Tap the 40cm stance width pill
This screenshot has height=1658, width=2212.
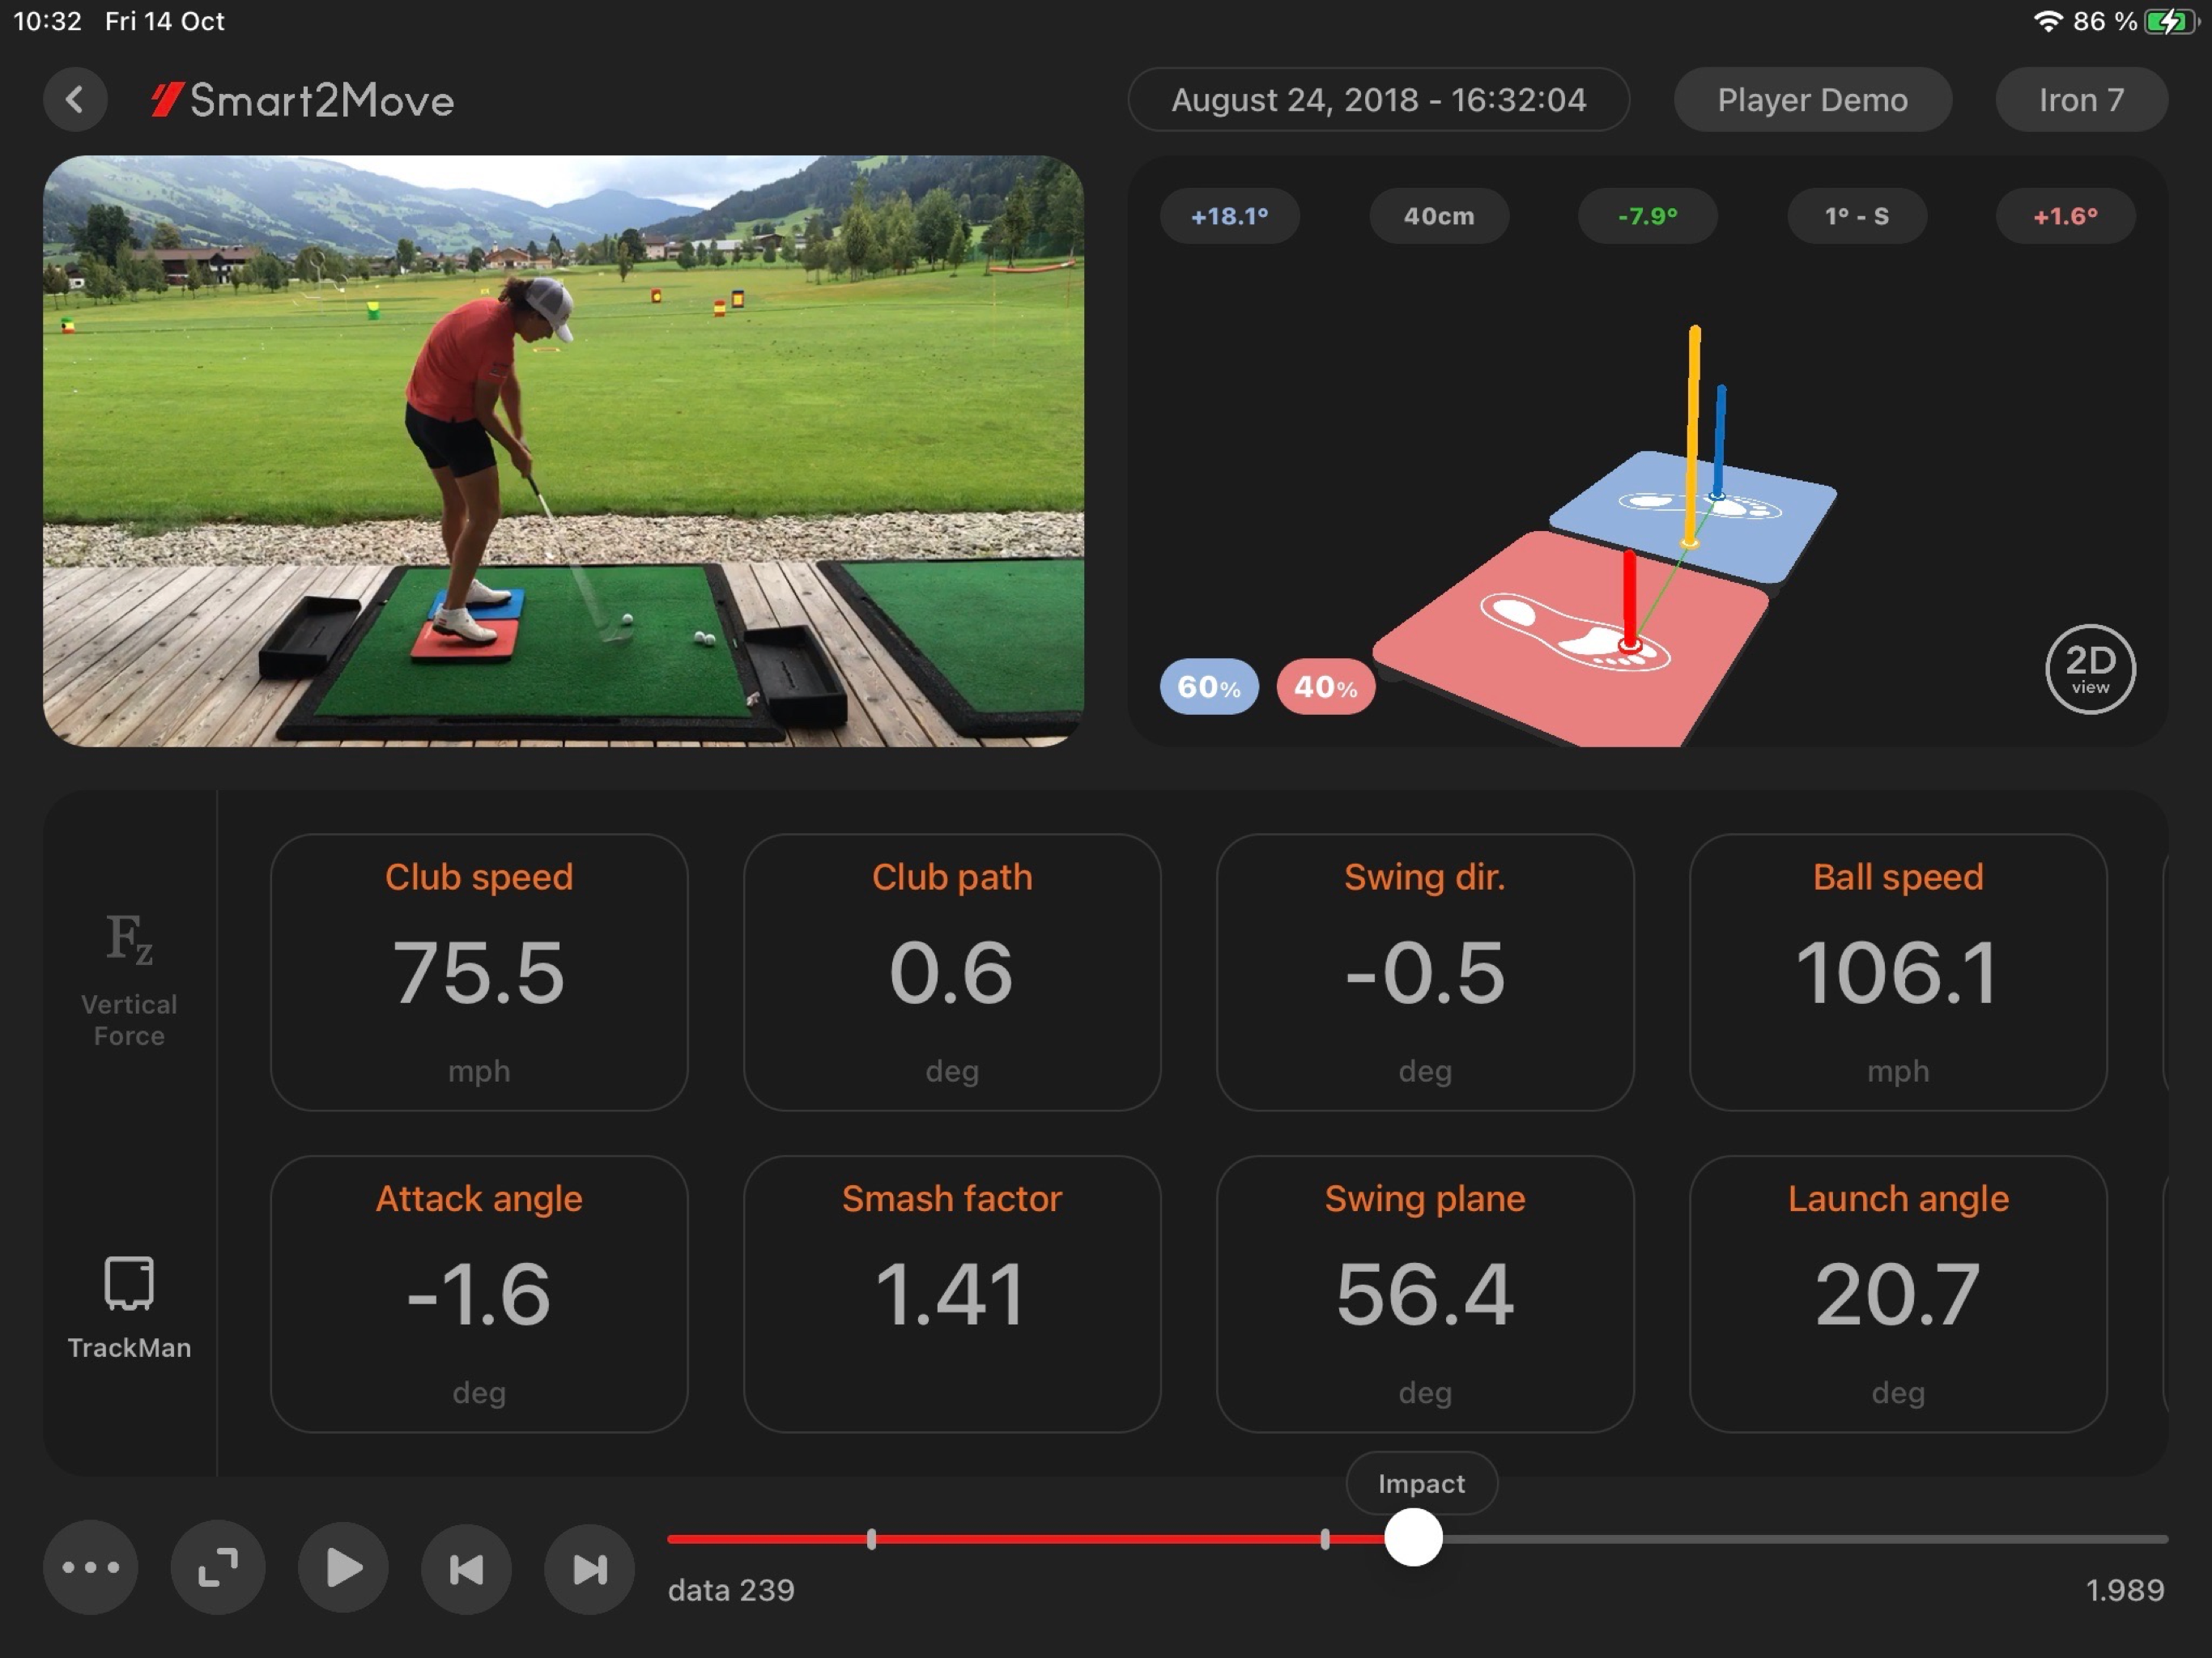1438,216
